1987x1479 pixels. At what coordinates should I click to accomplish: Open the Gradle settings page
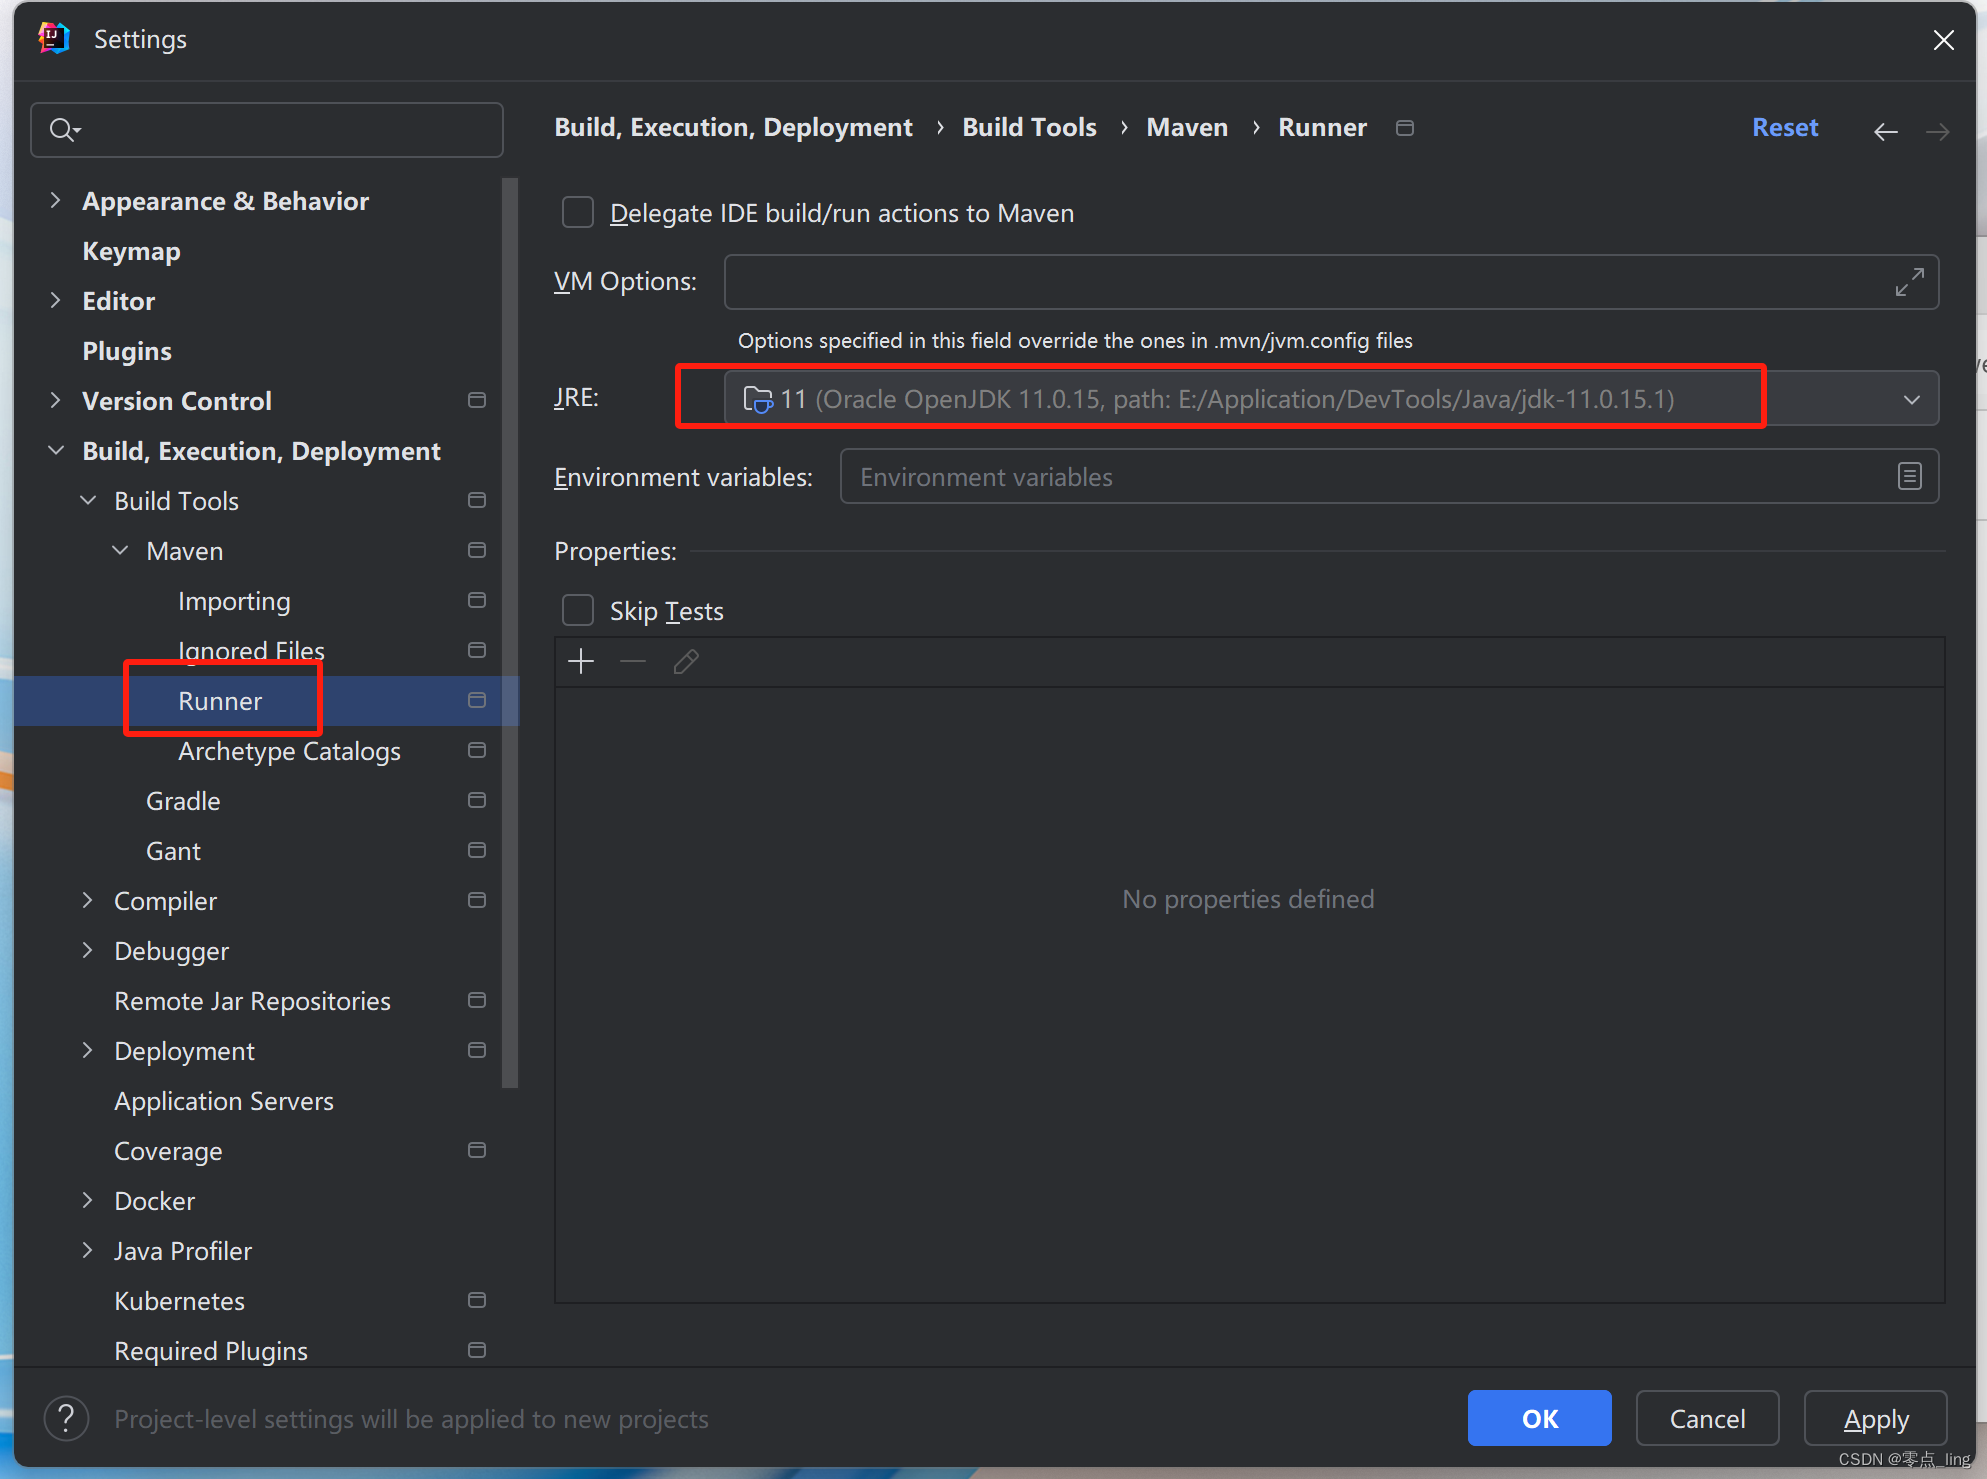[183, 801]
